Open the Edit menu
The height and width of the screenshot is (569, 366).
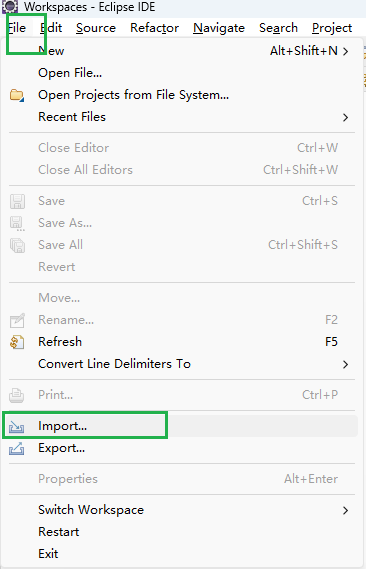point(51,28)
